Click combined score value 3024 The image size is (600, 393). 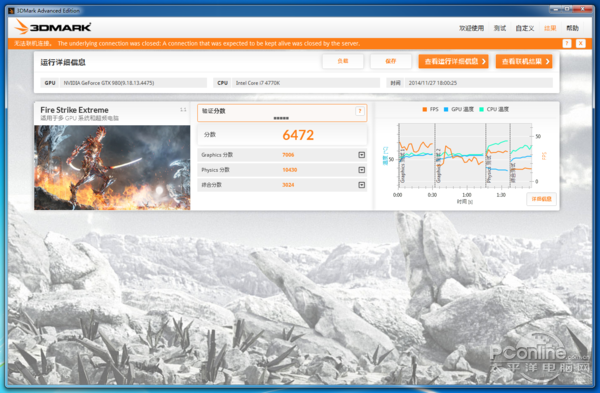(288, 185)
